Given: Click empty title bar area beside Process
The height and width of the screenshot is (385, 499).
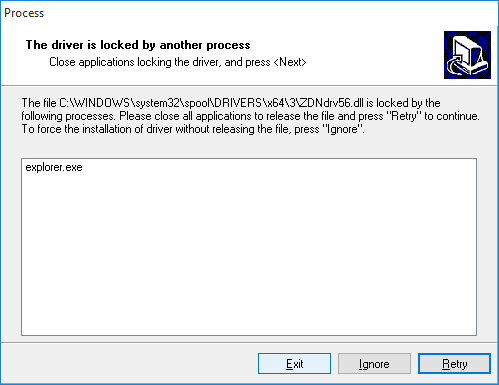Looking at the screenshot, I should coord(267,13).
